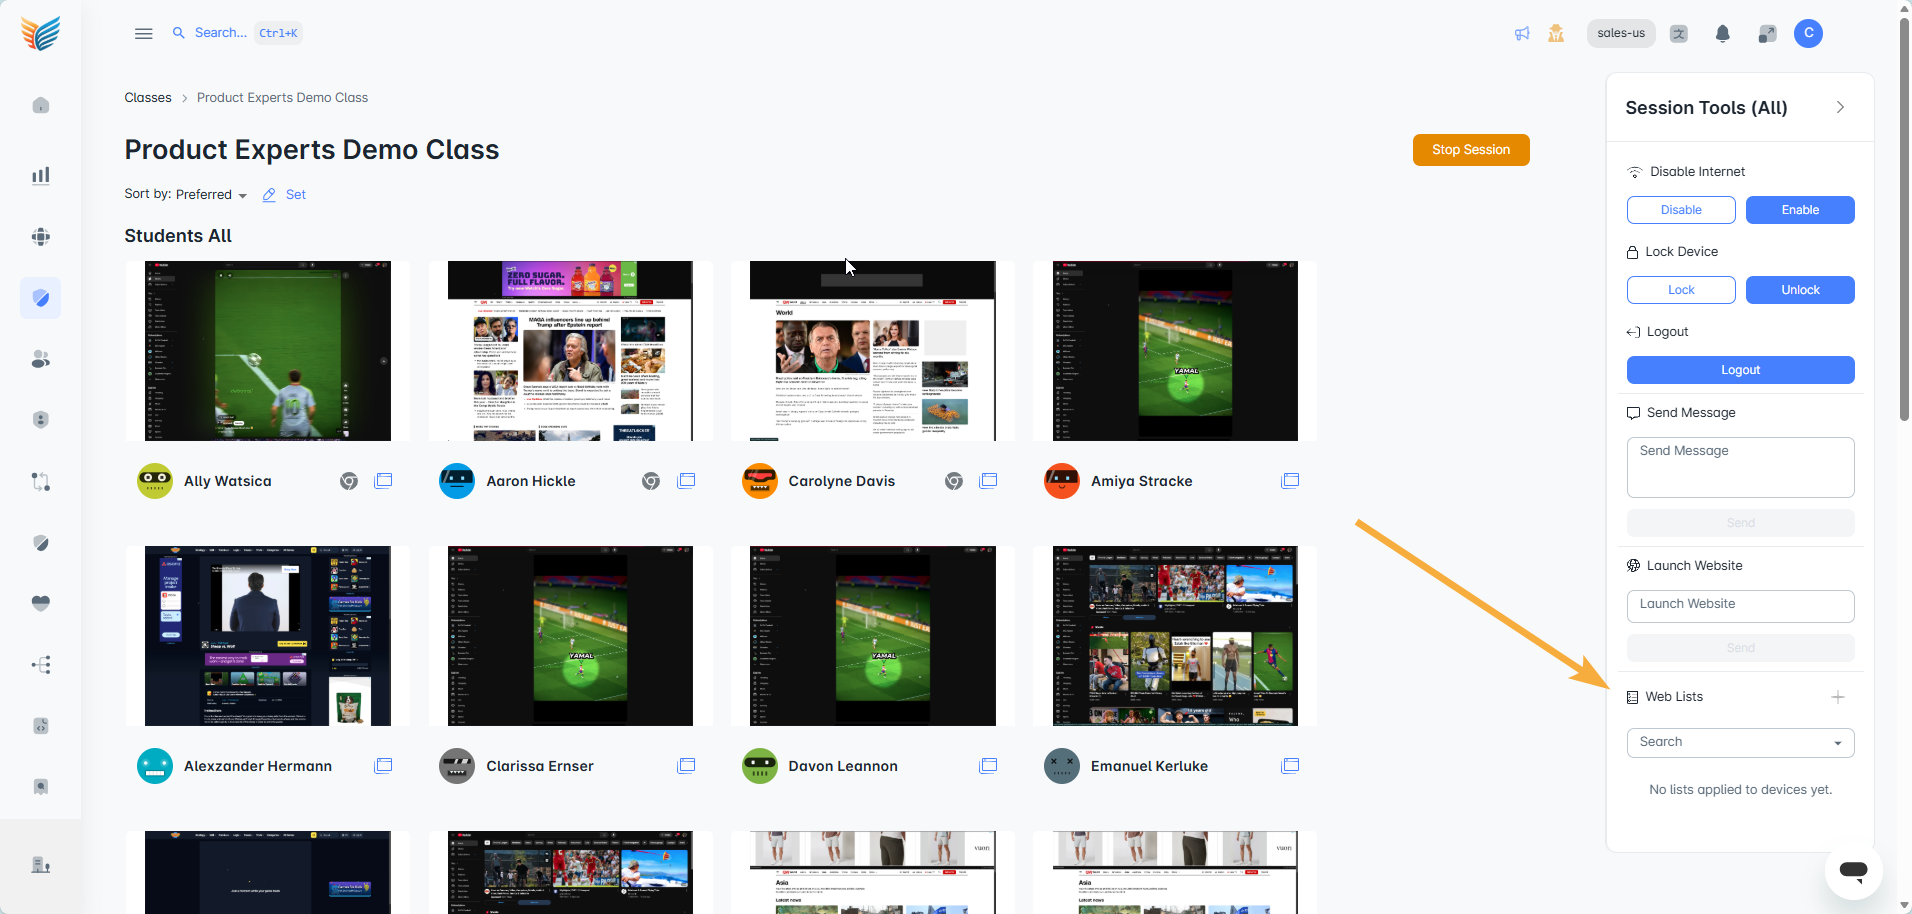This screenshot has height=914, width=1912.
Task: Focus the Send Message text area
Action: tap(1740, 467)
